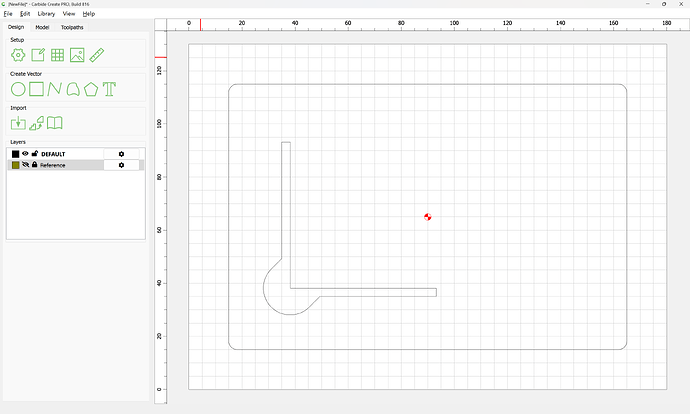Click the import file icon
This screenshot has height=414, width=690.
[18, 123]
